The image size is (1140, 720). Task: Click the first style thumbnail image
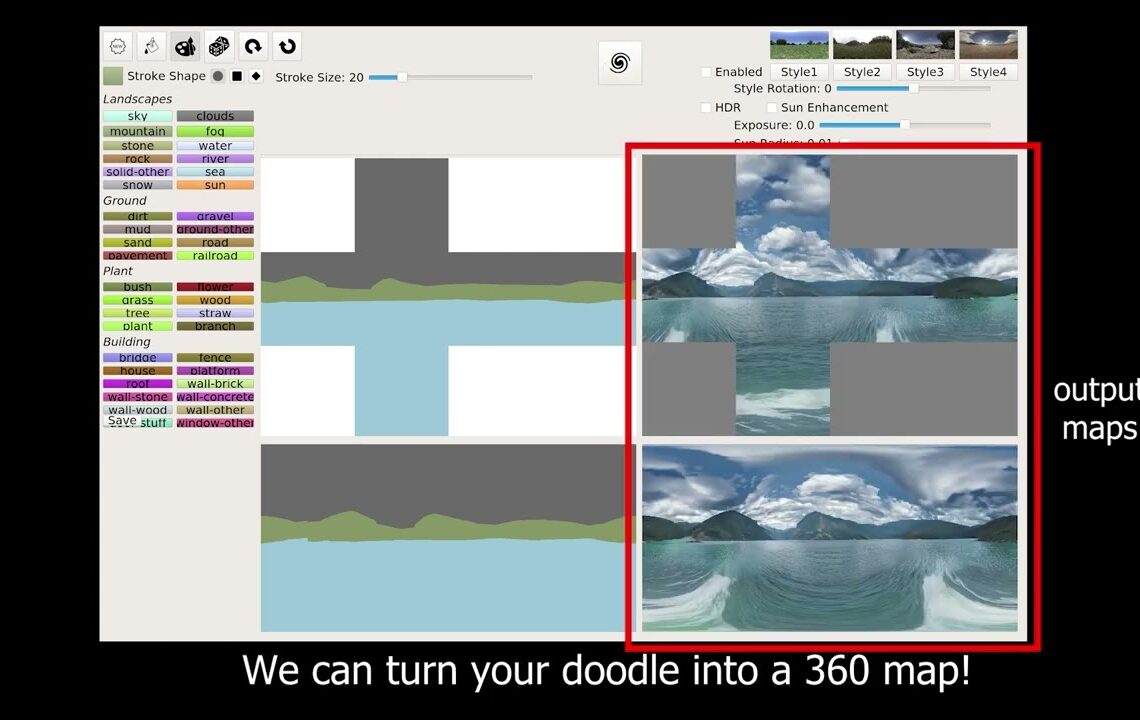(799, 45)
